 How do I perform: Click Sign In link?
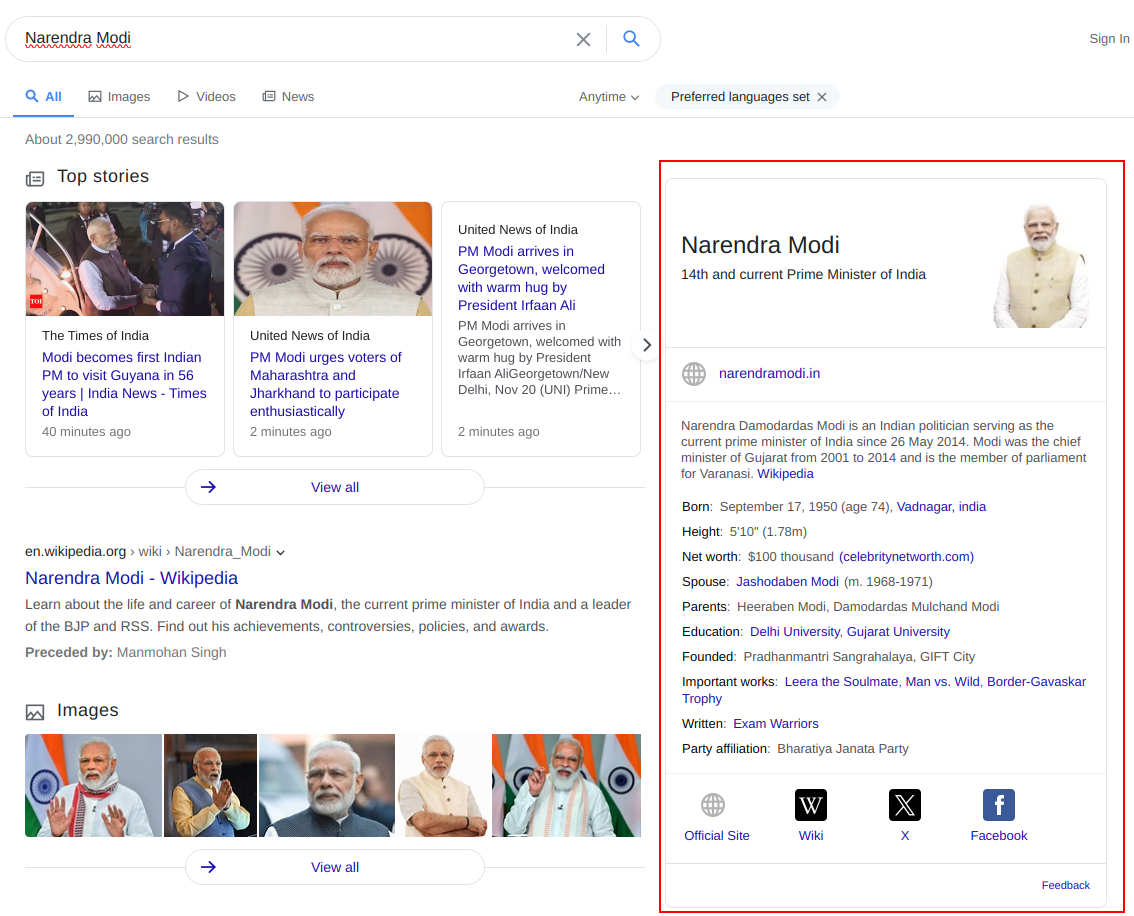coord(1109,39)
